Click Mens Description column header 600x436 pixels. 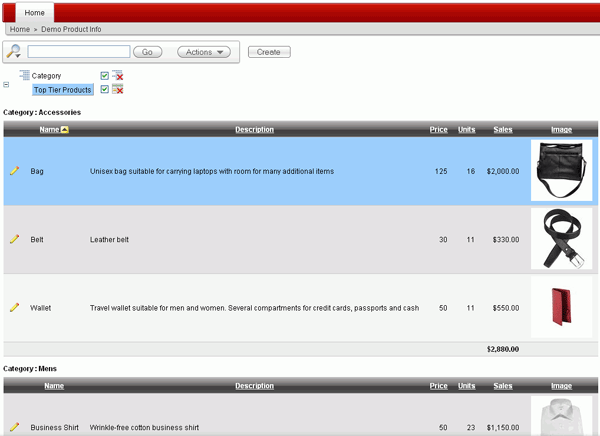[x=254, y=386]
